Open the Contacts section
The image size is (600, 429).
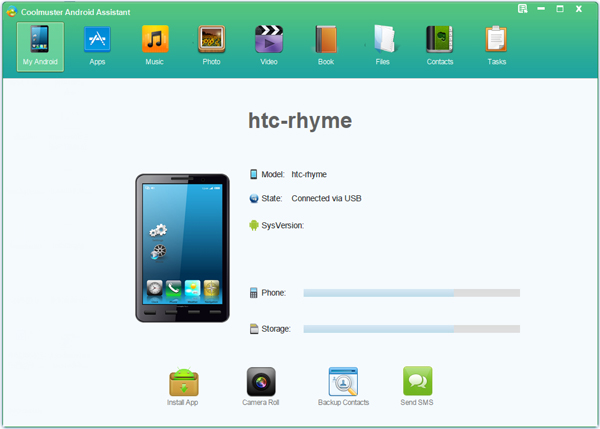point(439,44)
